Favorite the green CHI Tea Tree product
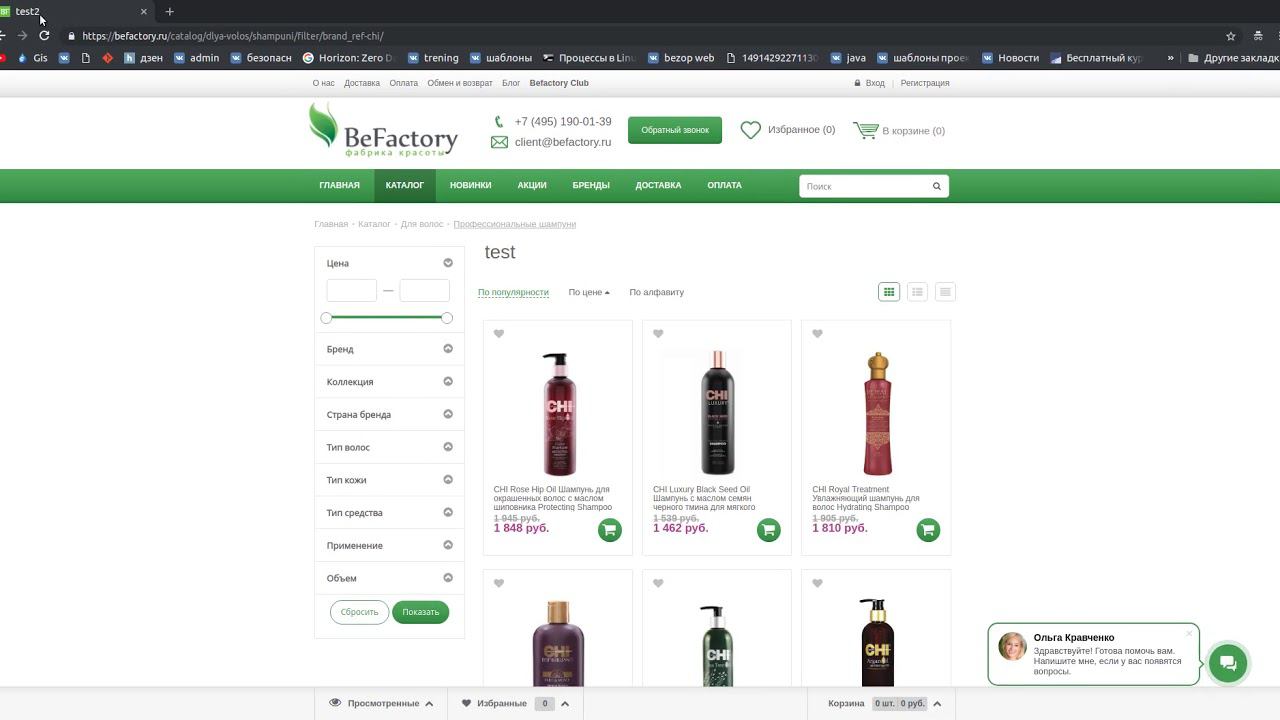The height and width of the screenshot is (720, 1280). (x=658, y=584)
